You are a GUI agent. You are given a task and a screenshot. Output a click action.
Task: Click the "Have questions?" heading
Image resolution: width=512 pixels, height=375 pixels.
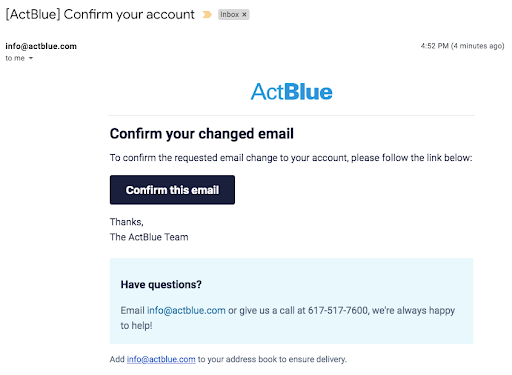161,284
